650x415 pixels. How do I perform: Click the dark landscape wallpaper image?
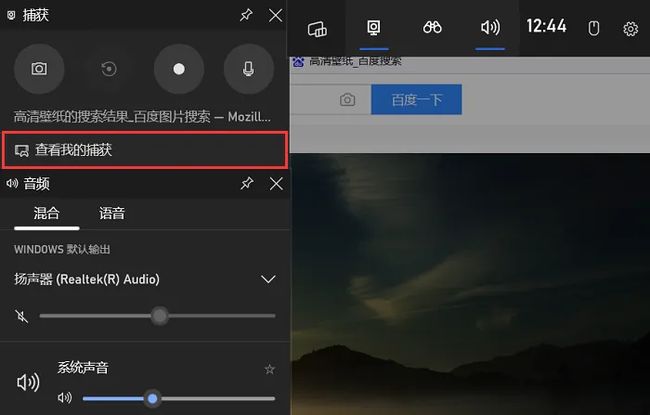coord(470,284)
